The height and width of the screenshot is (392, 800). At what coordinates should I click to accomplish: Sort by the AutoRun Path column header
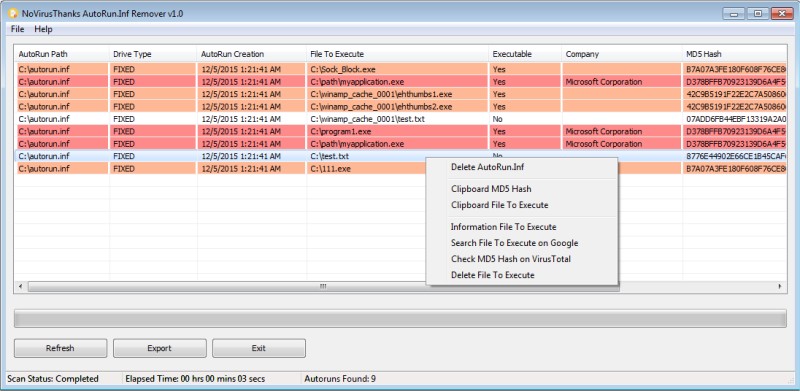tap(62, 54)
